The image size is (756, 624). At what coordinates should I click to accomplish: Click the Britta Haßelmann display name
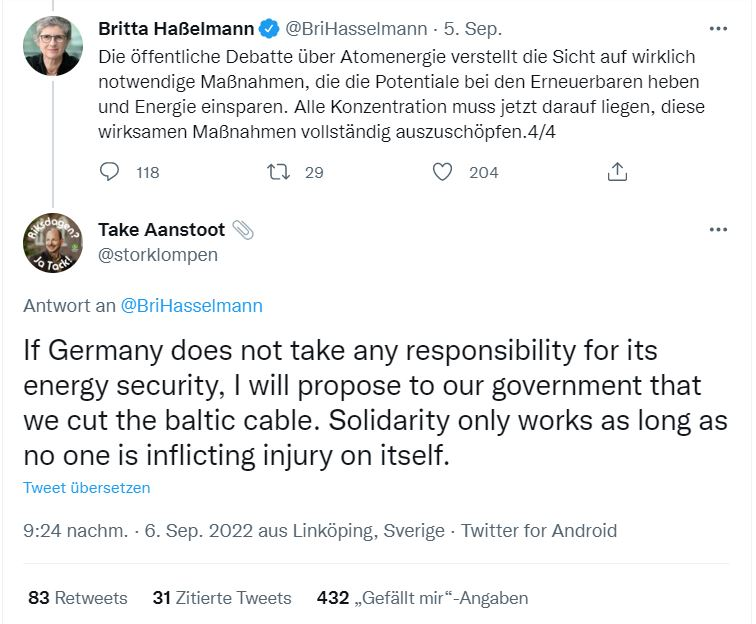[x=176, y=28]
